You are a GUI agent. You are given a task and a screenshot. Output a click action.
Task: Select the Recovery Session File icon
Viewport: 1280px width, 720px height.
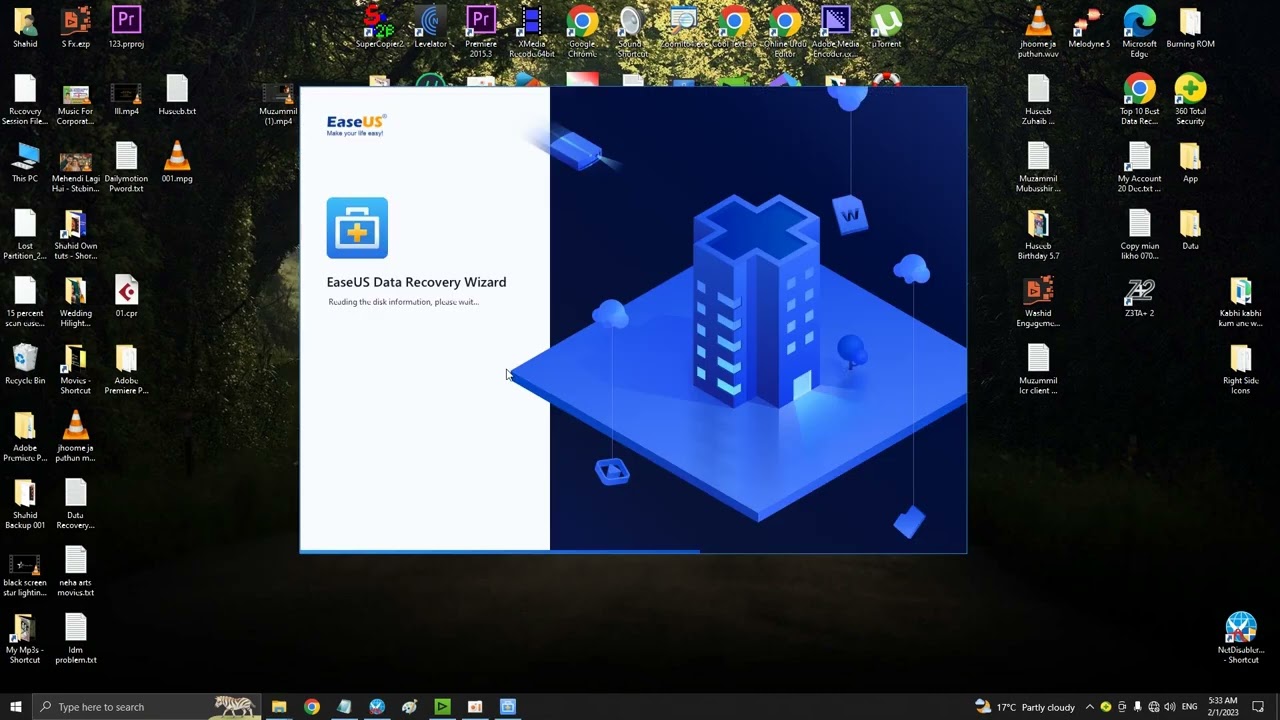(x=25, y=100)
